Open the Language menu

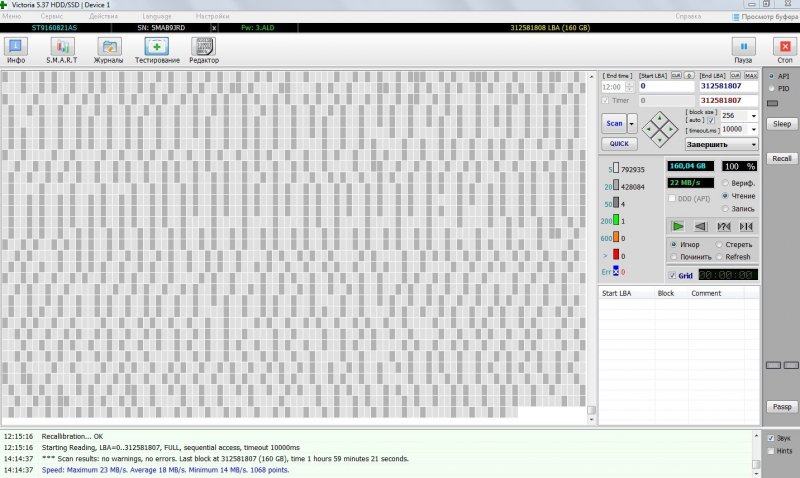point(157,17)
